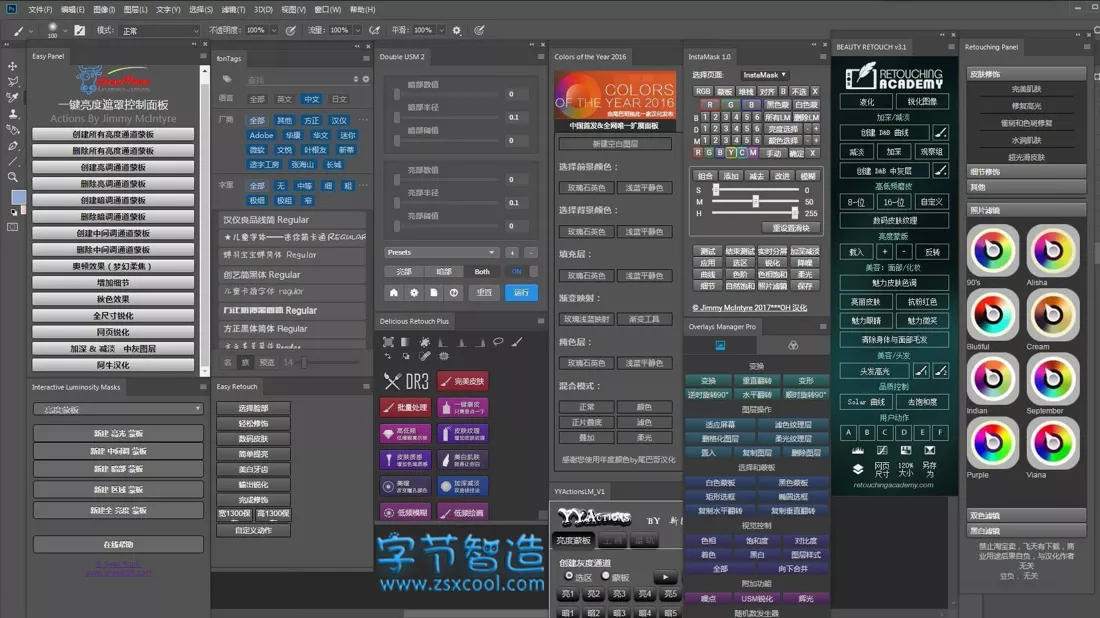Screen dimensions: 1100x618
Task: Click the layers stack icon in Beauty Retouch
Action: click(857, 469)
